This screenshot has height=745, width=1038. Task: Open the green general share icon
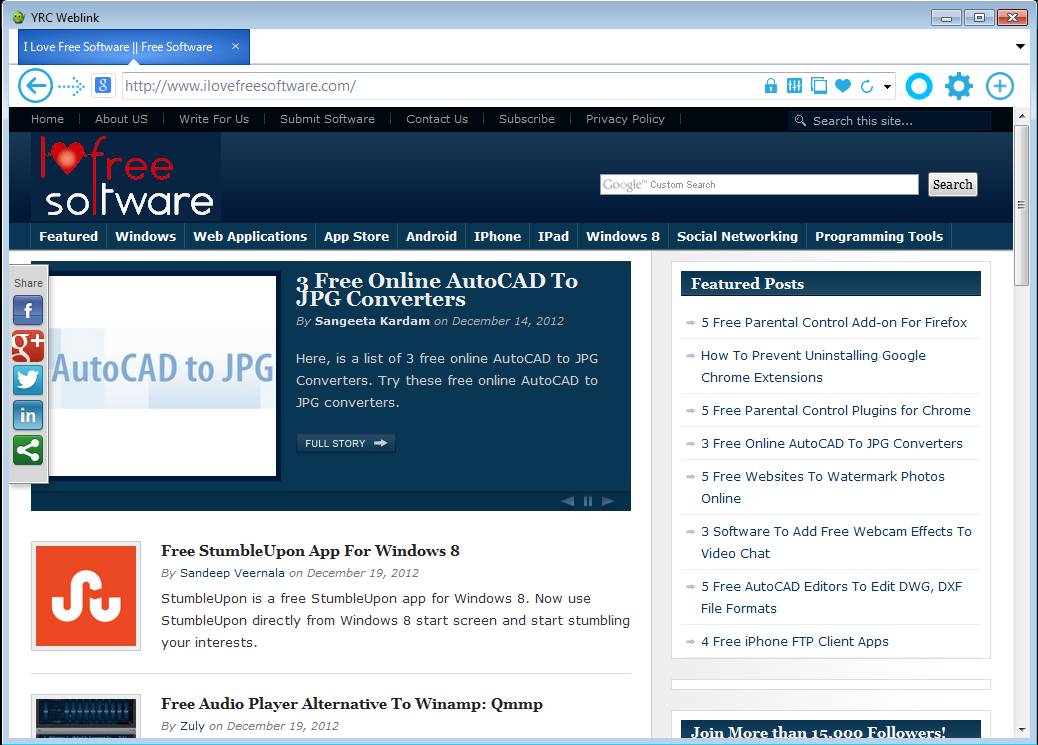pyautogui.click(x=28, y=450)
